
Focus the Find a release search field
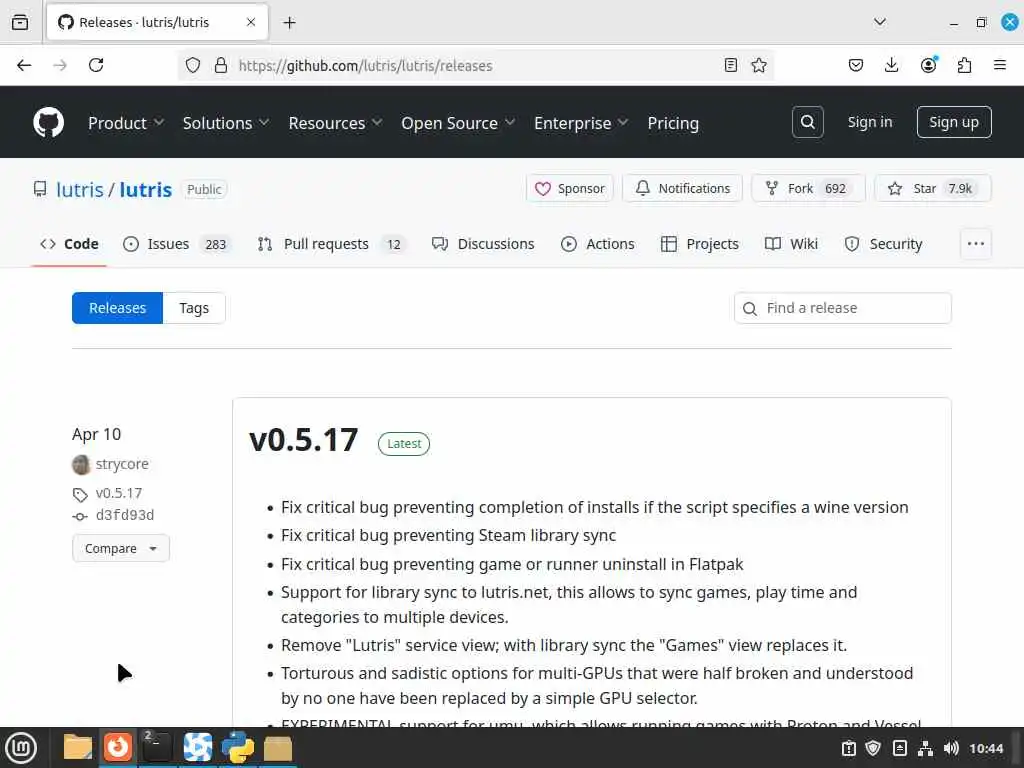coord(842,308)
